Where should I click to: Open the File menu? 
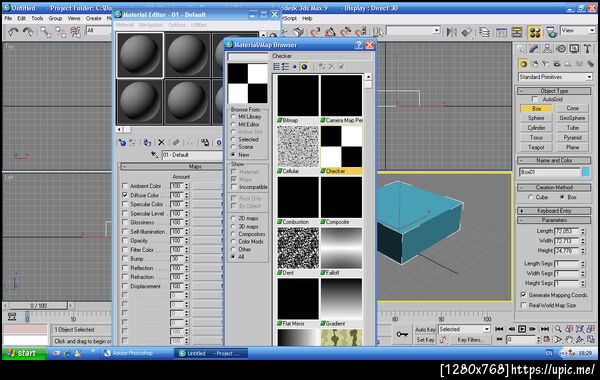pyautogui.click(x=8, y=18)
